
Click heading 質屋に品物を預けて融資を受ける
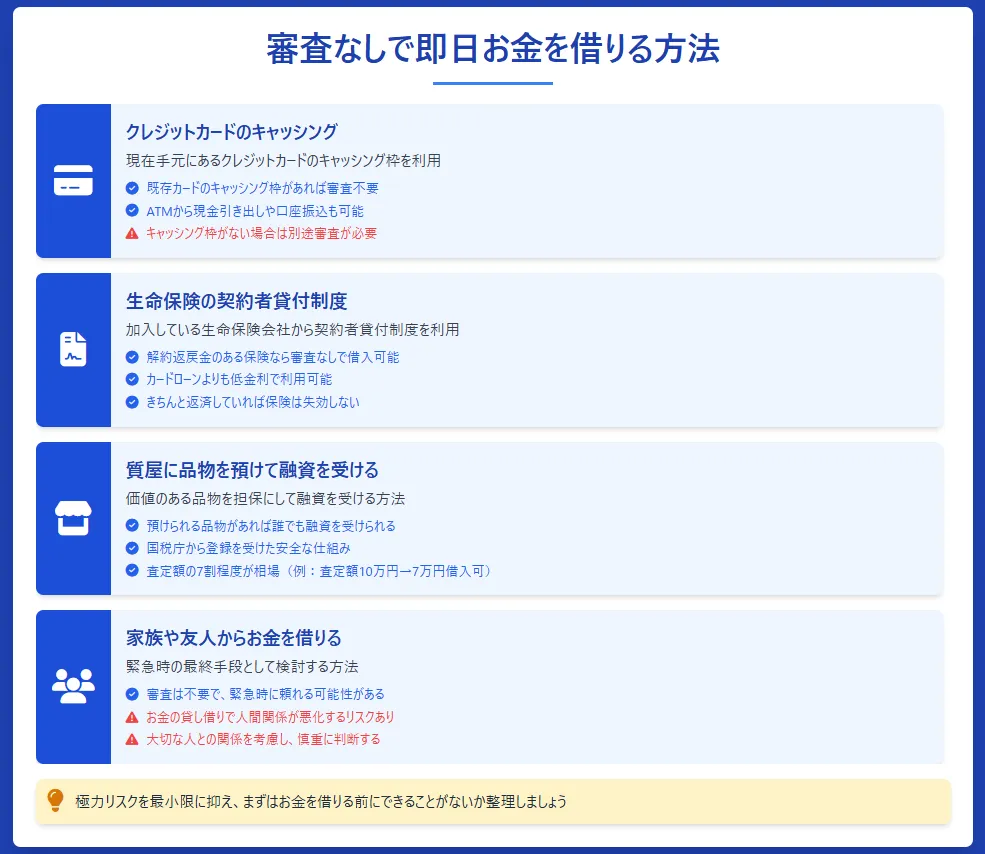pyautogui.click(x=252, y=469)
